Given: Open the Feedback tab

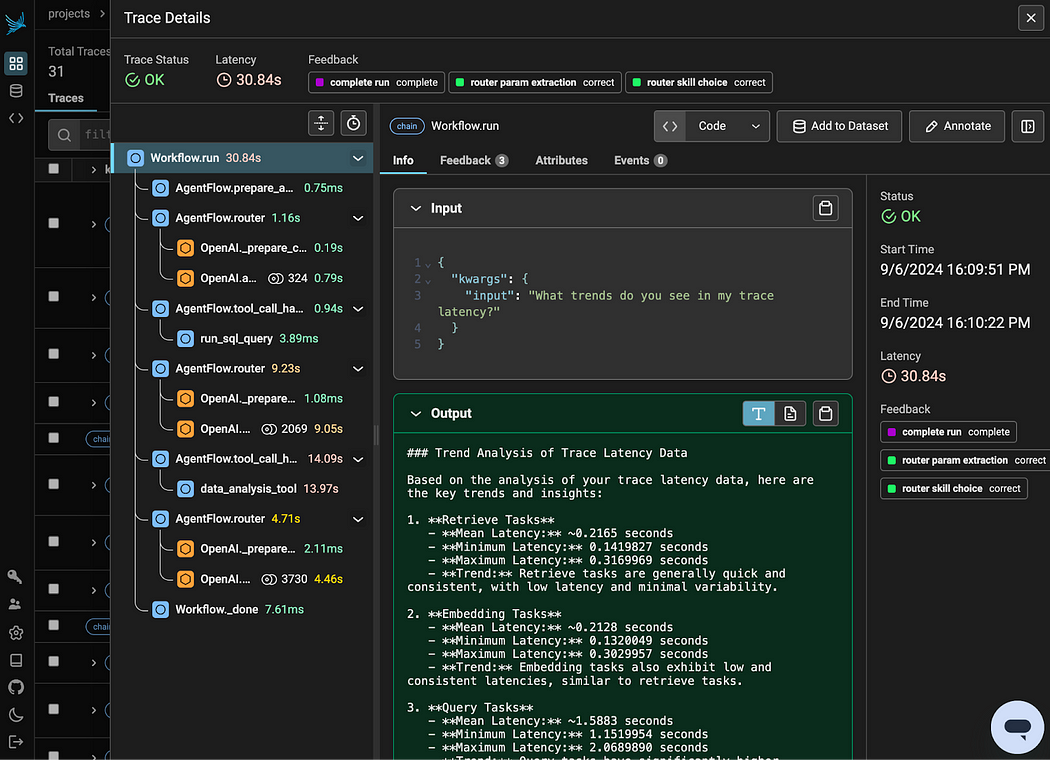Looking at the screenshot, I should 473,161.
